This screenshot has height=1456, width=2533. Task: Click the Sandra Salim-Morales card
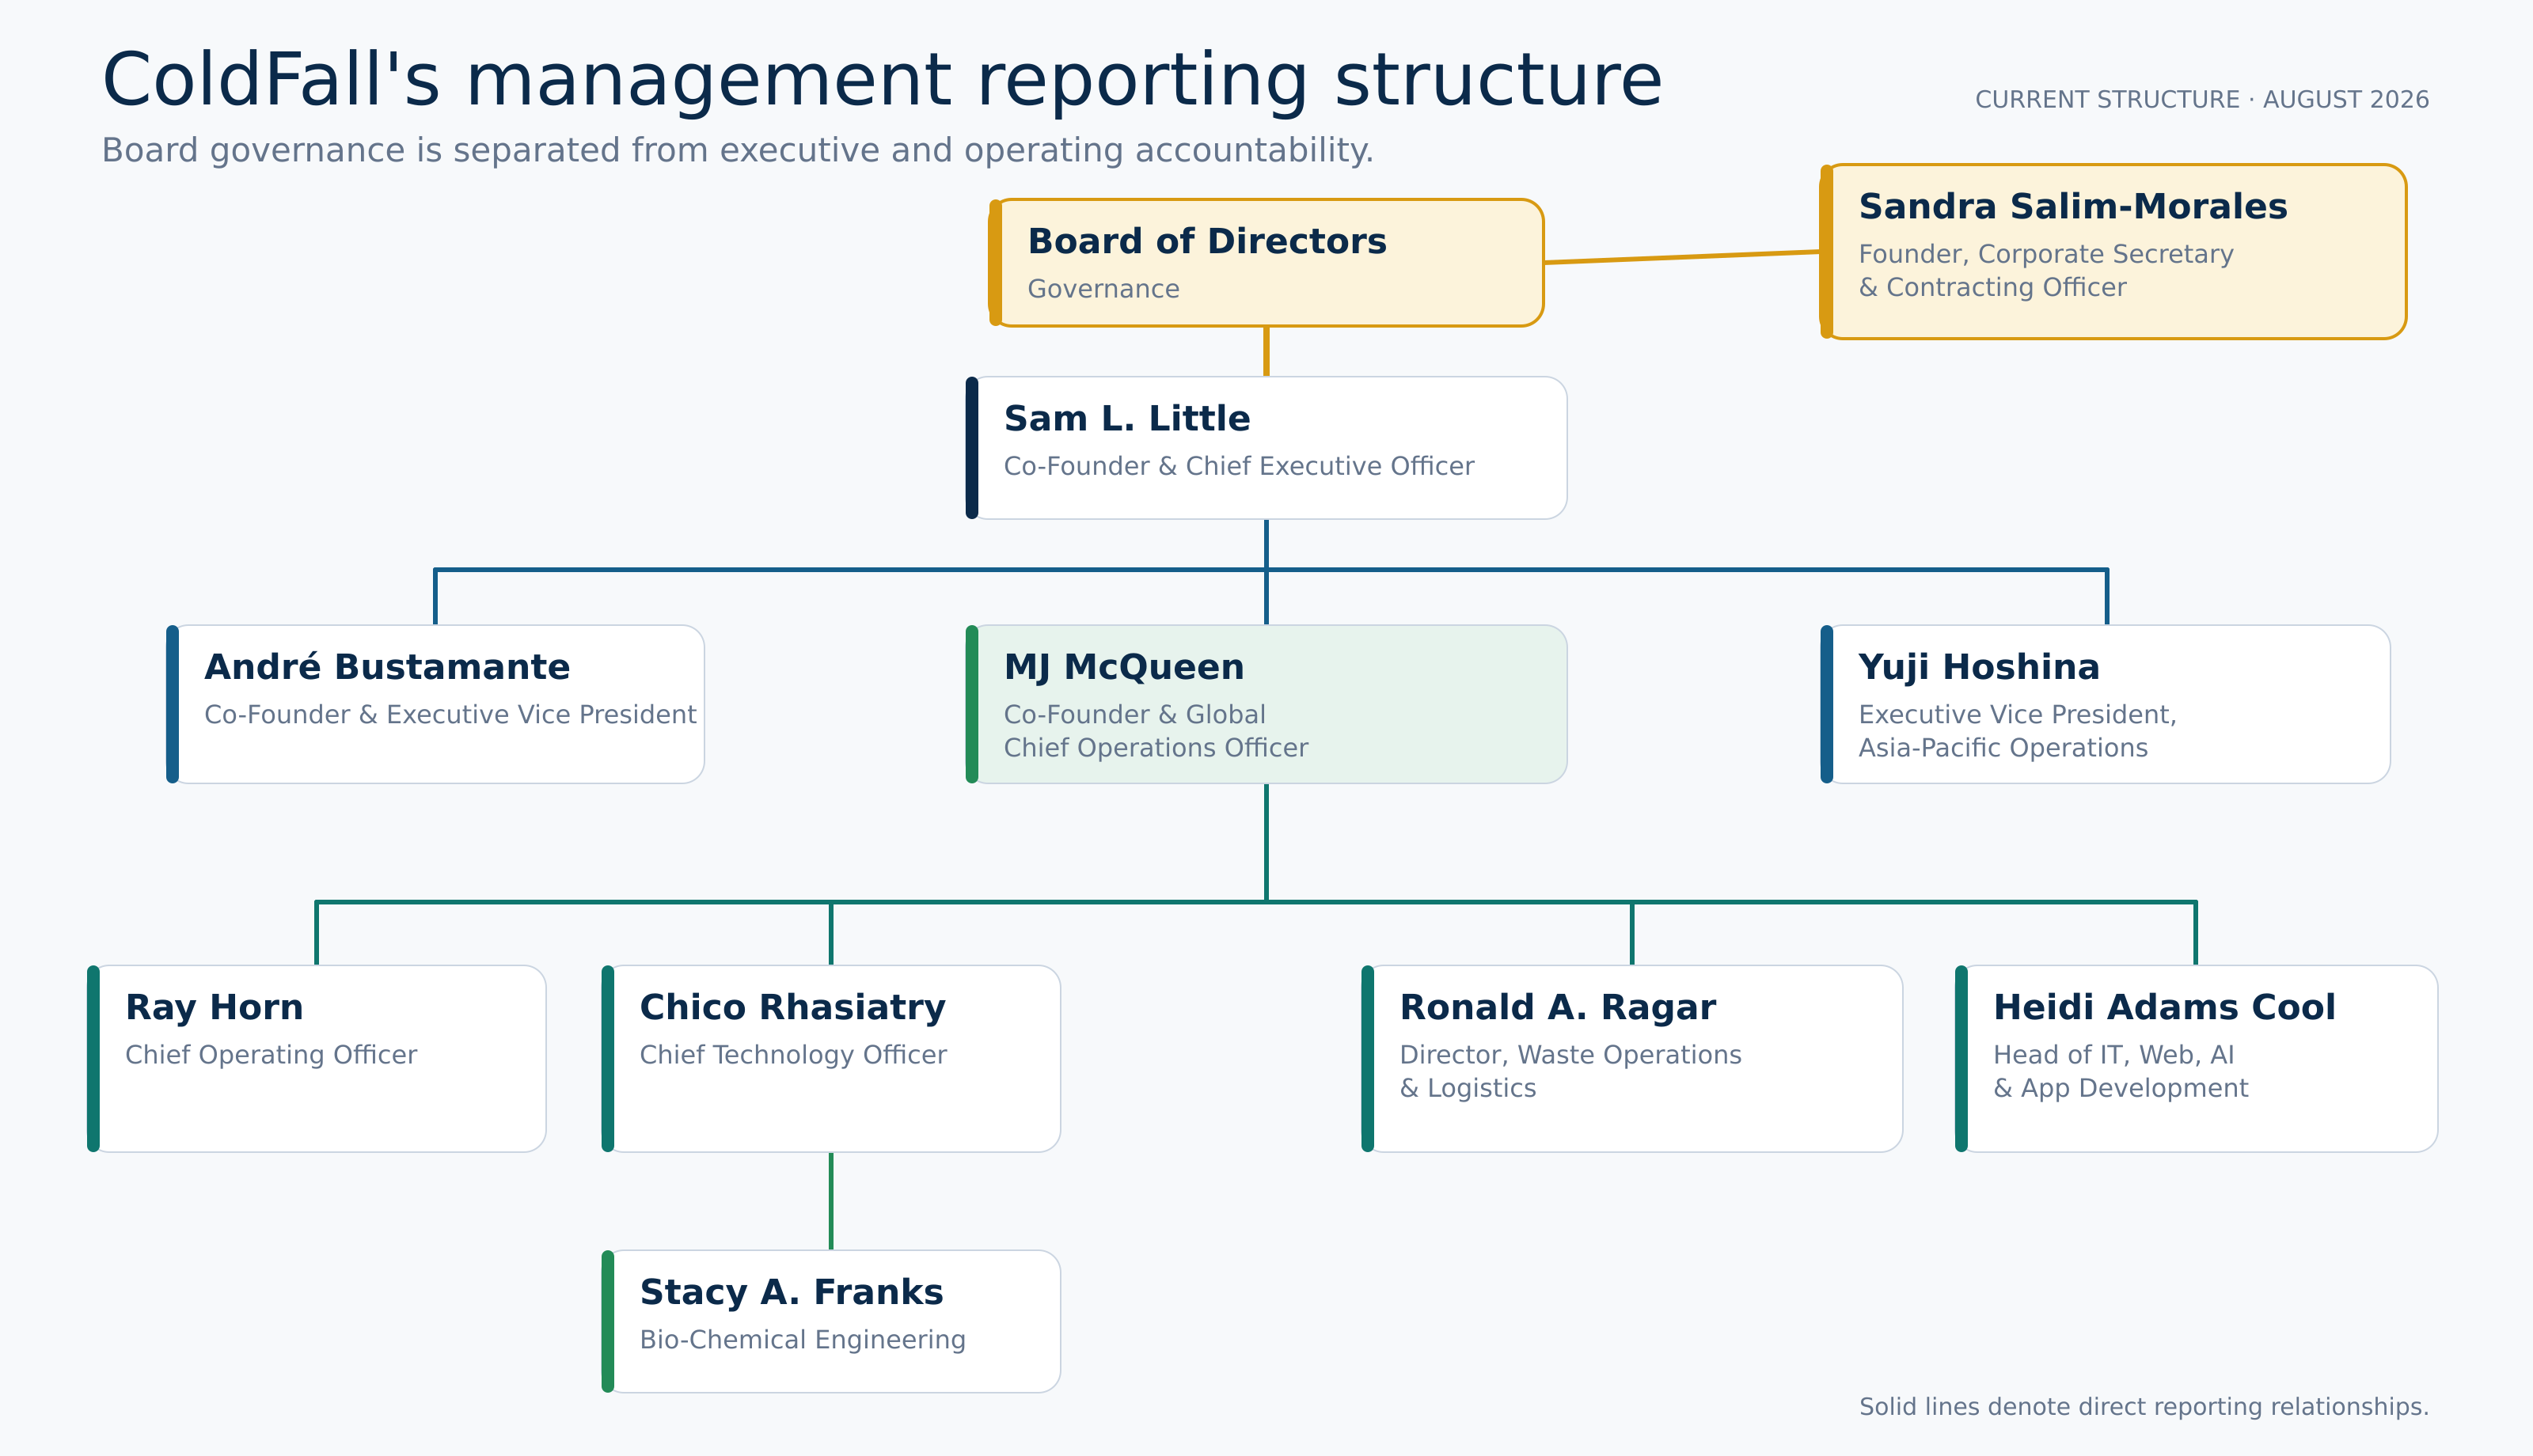tap(2113, 252)
